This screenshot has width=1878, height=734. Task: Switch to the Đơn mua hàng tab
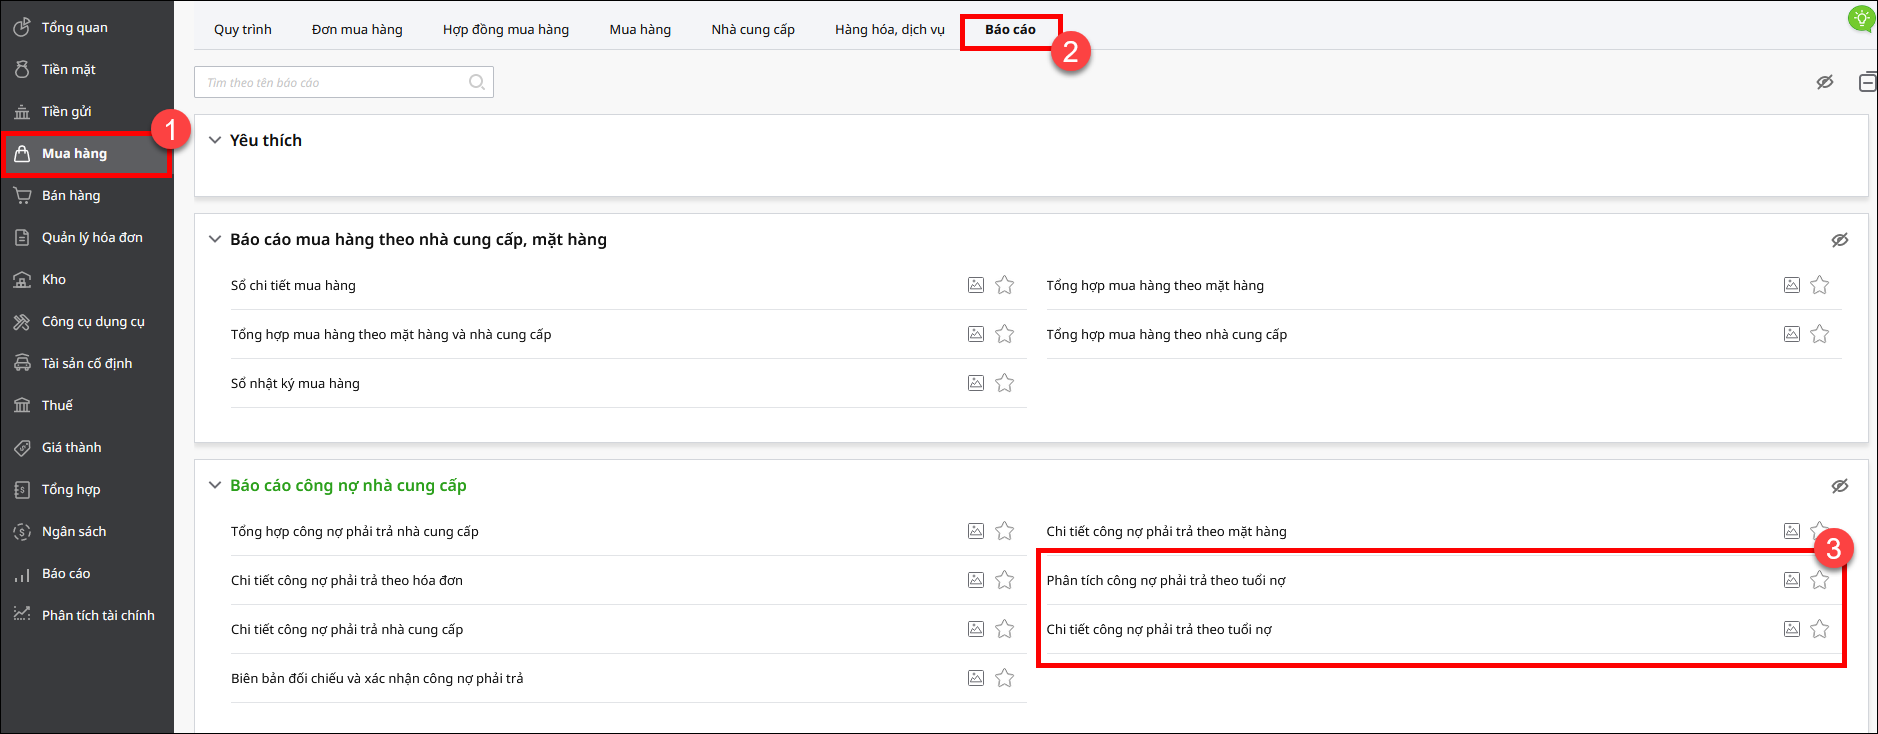[357, 29]
